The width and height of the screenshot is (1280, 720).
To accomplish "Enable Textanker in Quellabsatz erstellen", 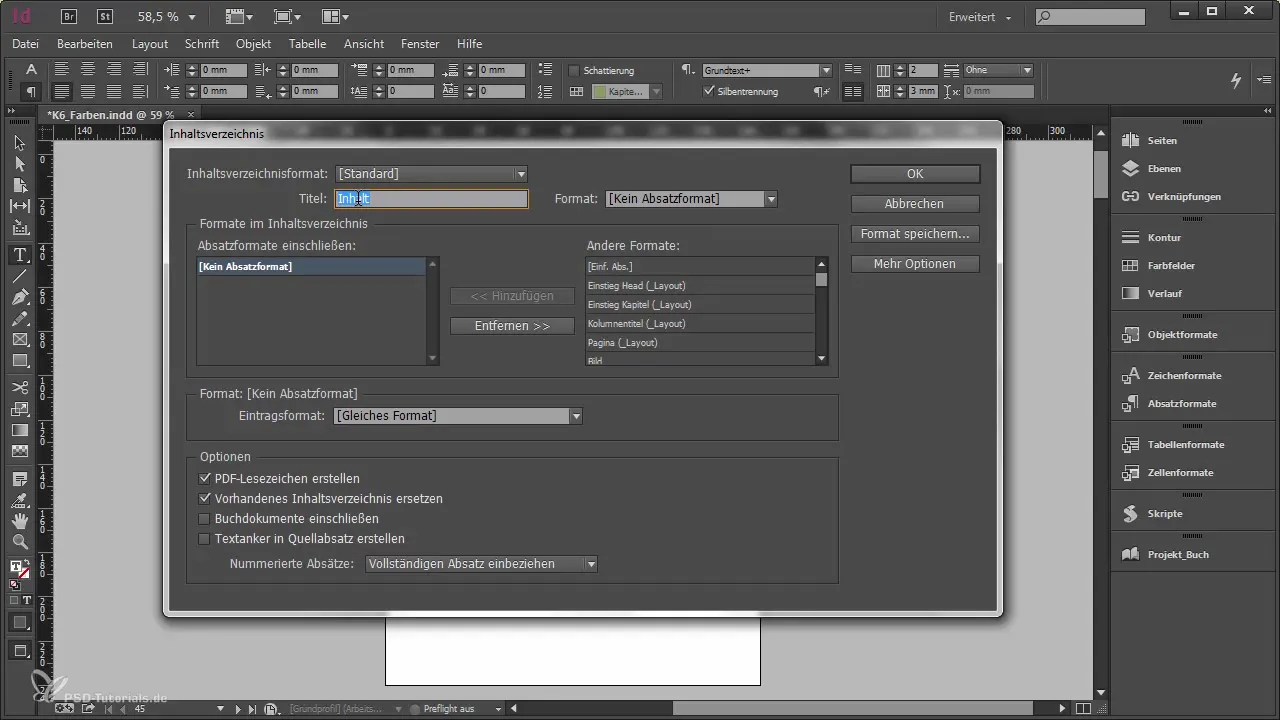I will (205, 539).
